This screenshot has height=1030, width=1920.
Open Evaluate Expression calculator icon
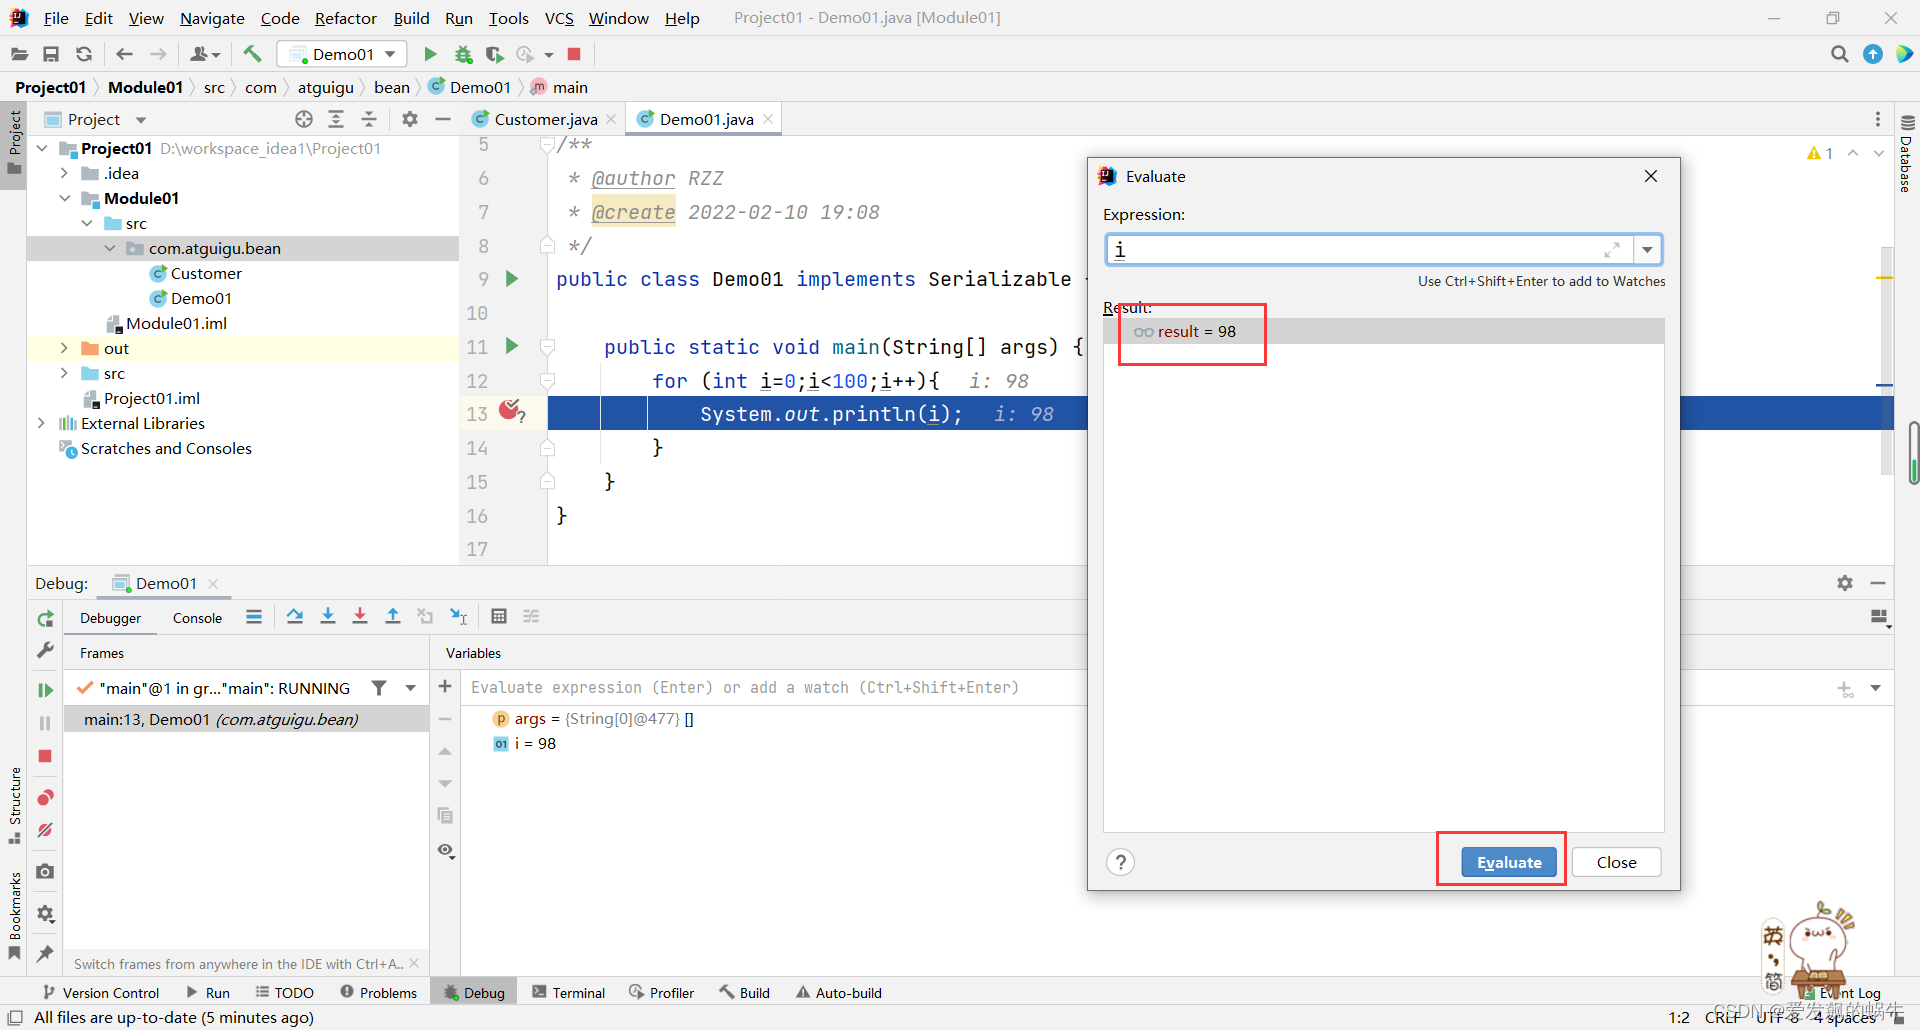point(499,616)
